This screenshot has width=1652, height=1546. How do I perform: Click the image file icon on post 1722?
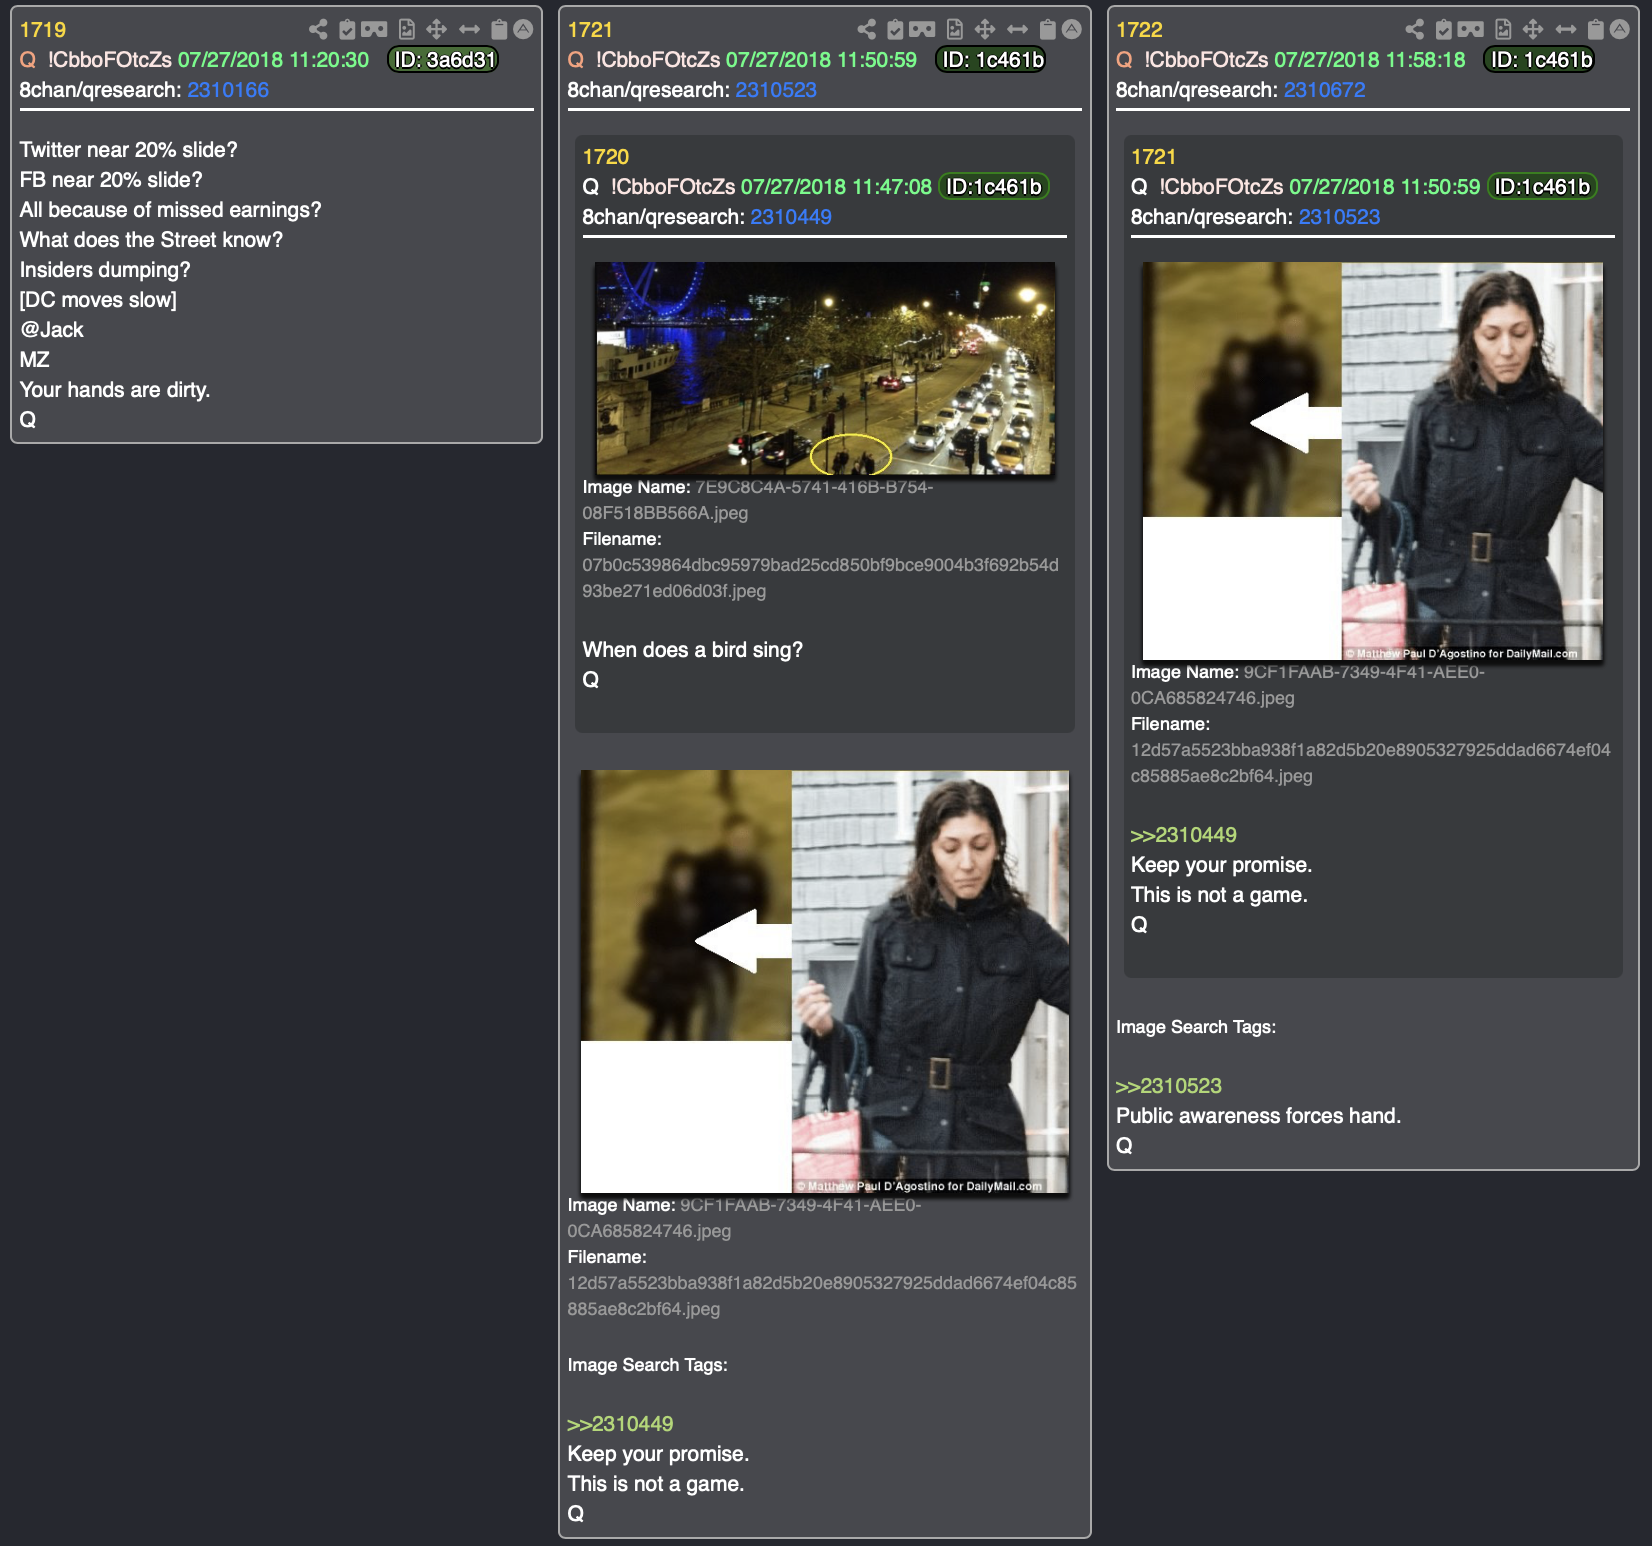point(1503,29)
